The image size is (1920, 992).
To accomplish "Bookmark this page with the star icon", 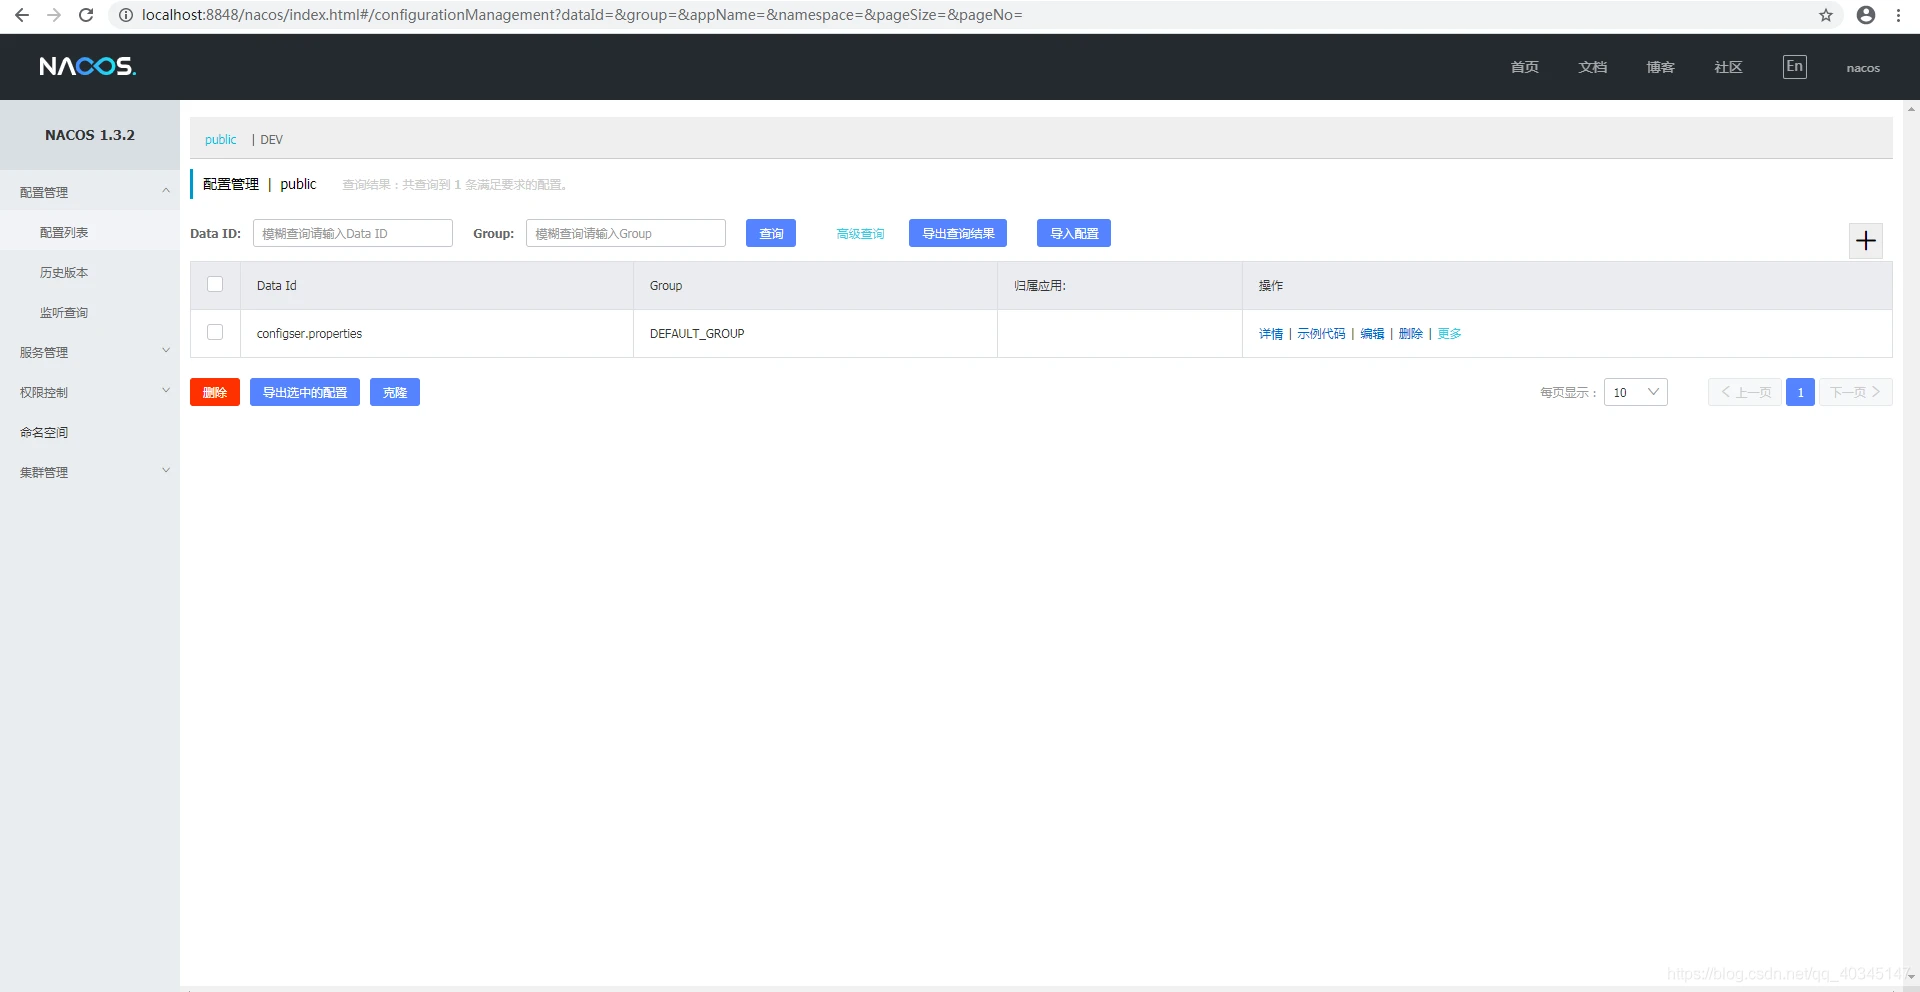I will pyautogui.click(x=1826, y=15).
